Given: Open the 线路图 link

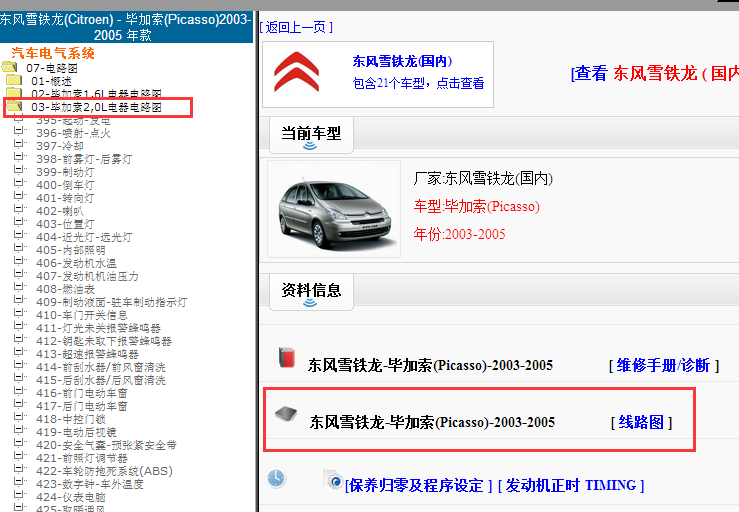Looking at the screenshot, I should pyautogui.click(x=641, y=422).
